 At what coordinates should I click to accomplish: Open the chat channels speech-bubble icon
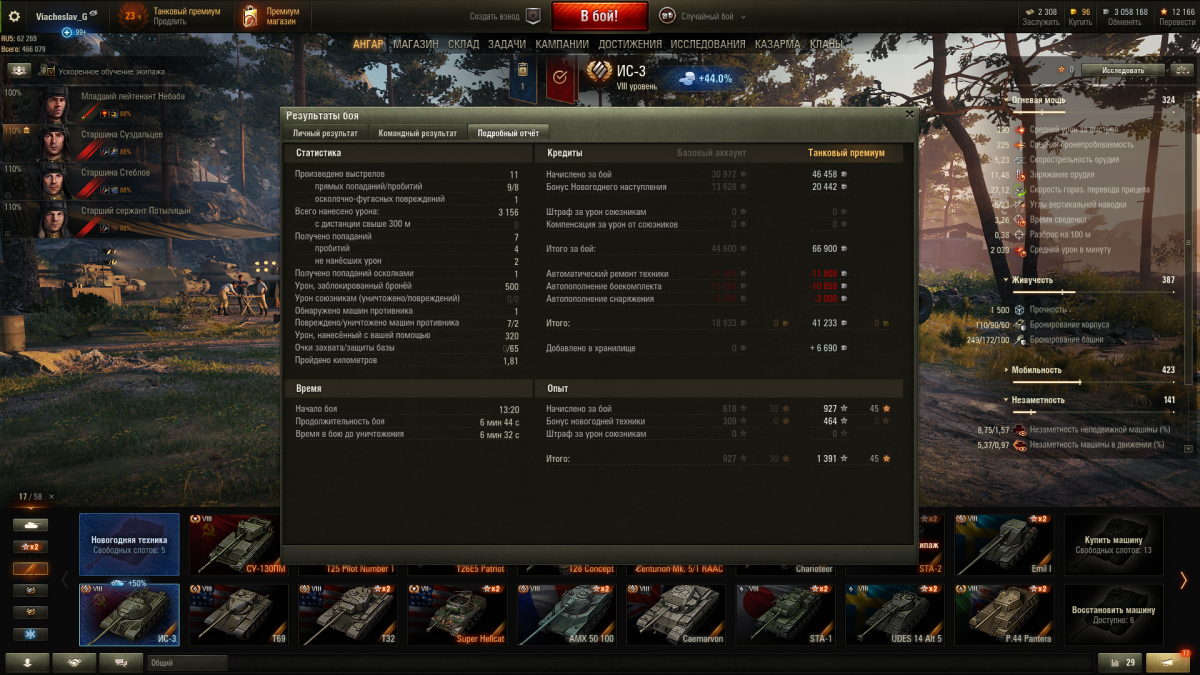121,662
